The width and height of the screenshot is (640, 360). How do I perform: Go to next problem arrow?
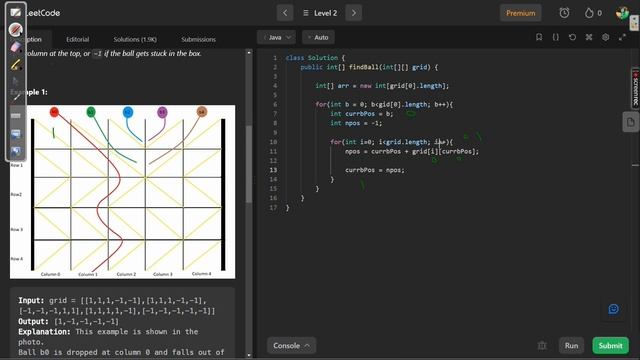click(x=353, y=13)
